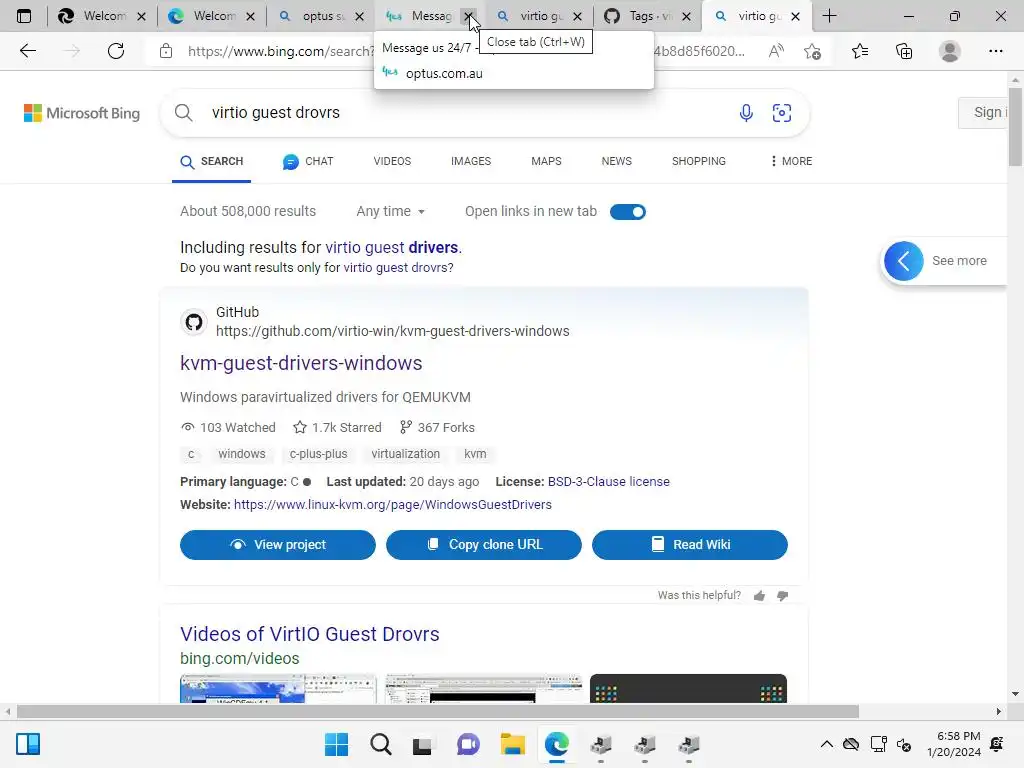Open Videos of VirtIO Guest Drovrs
This screenshot has width=1024, height=768.
(310, 634)
